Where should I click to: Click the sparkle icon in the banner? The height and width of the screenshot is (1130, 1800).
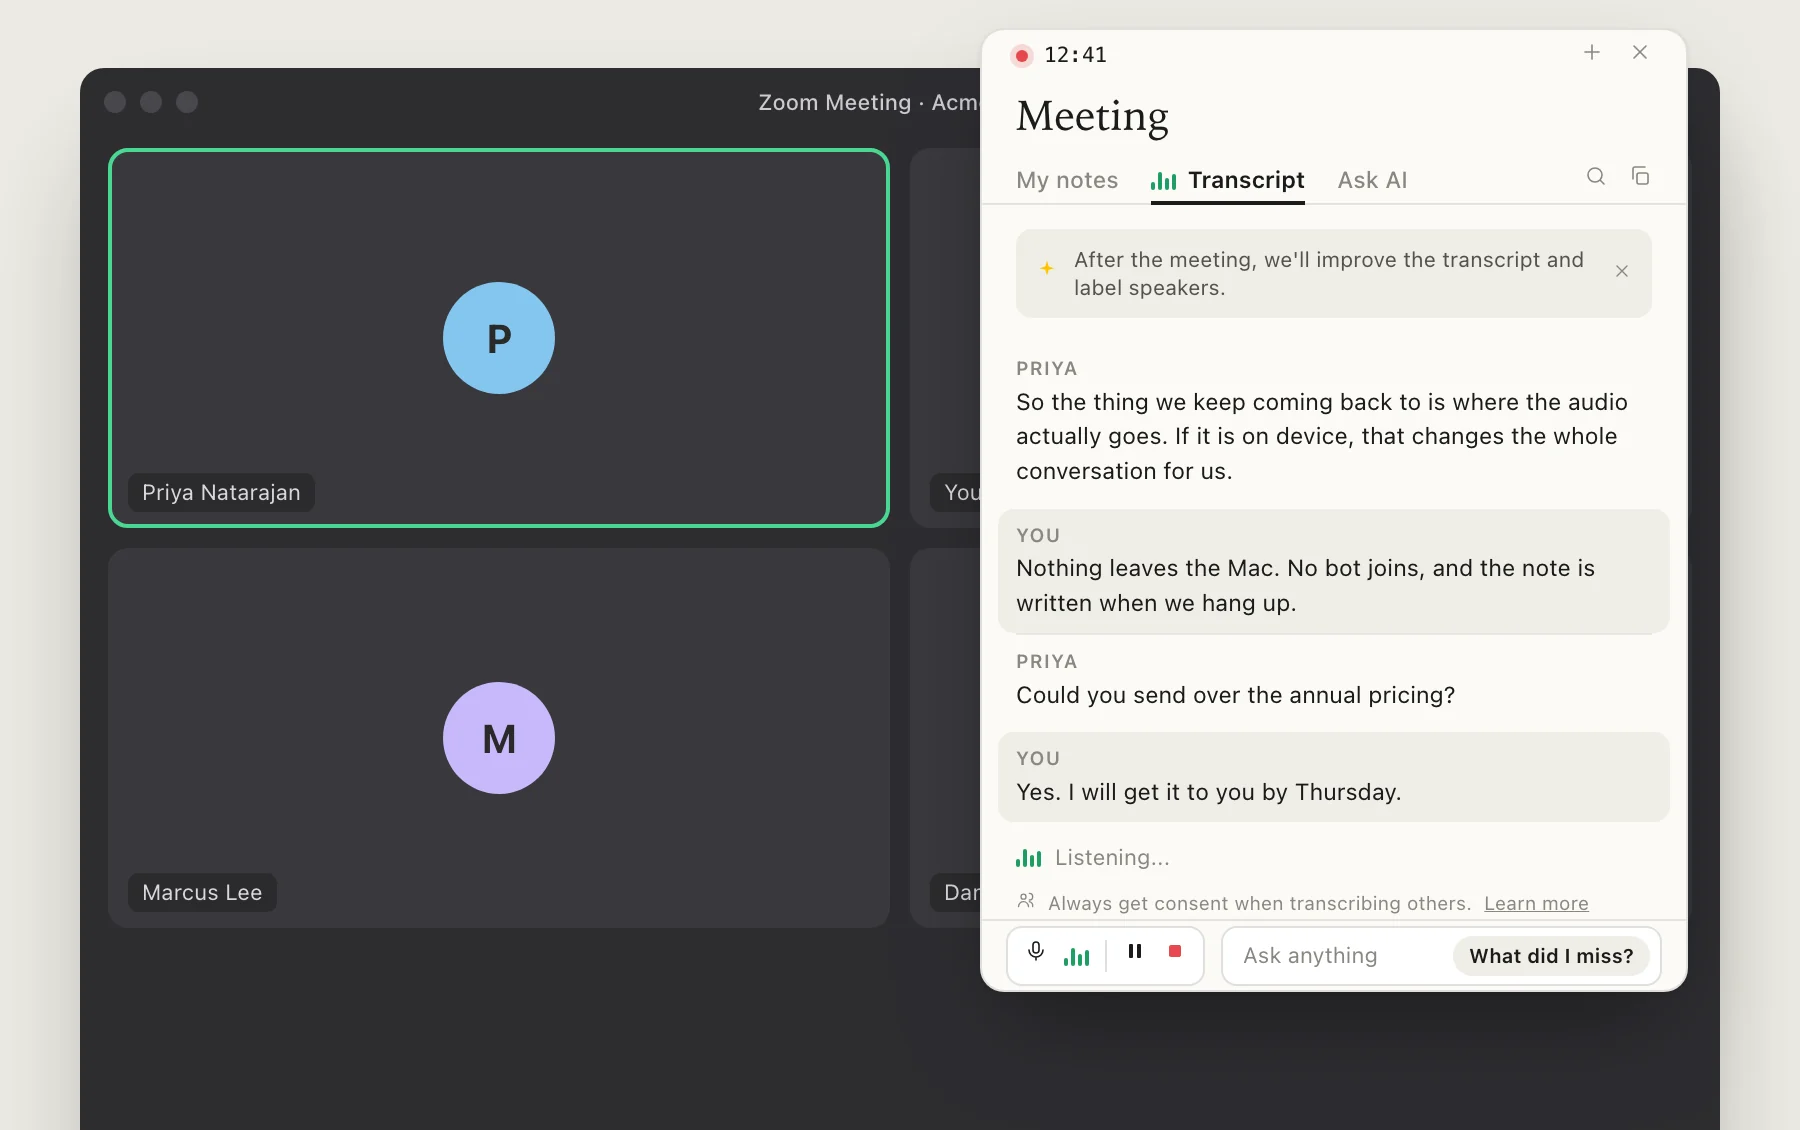coord(1046,268)
